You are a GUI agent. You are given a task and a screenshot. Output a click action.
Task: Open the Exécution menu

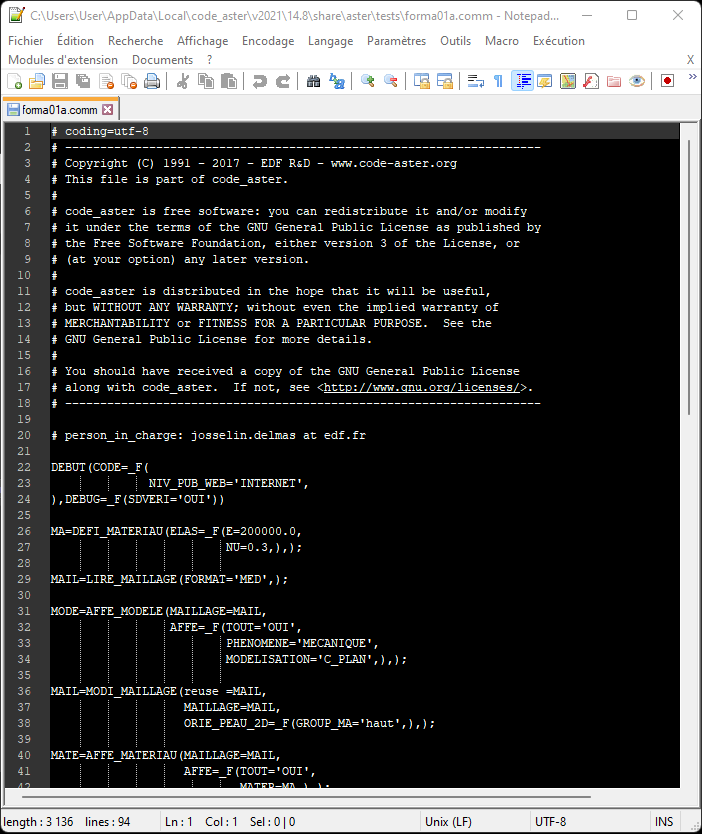558,41
